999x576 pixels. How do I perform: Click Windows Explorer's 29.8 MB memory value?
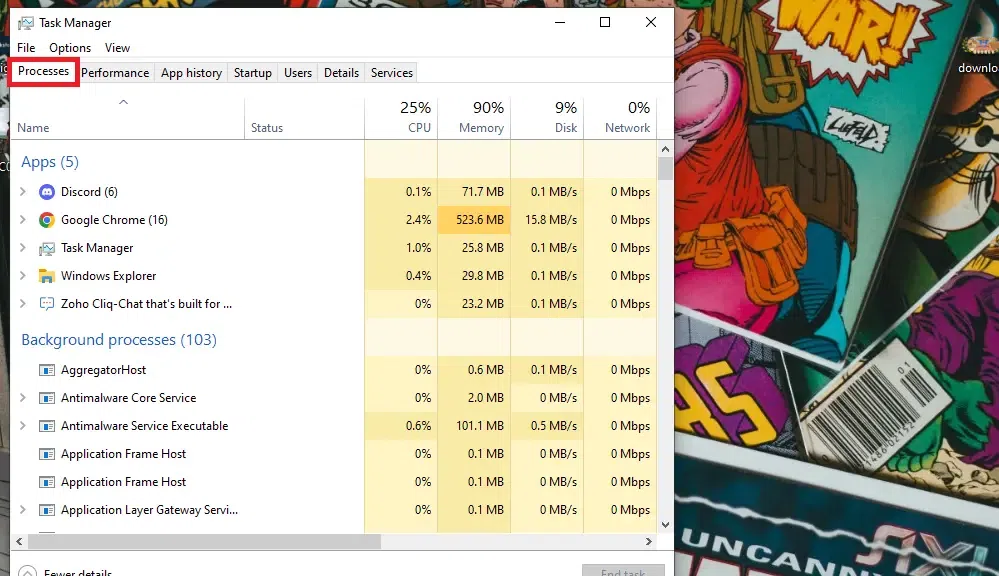pyautogui.click(x=483, y=276)
